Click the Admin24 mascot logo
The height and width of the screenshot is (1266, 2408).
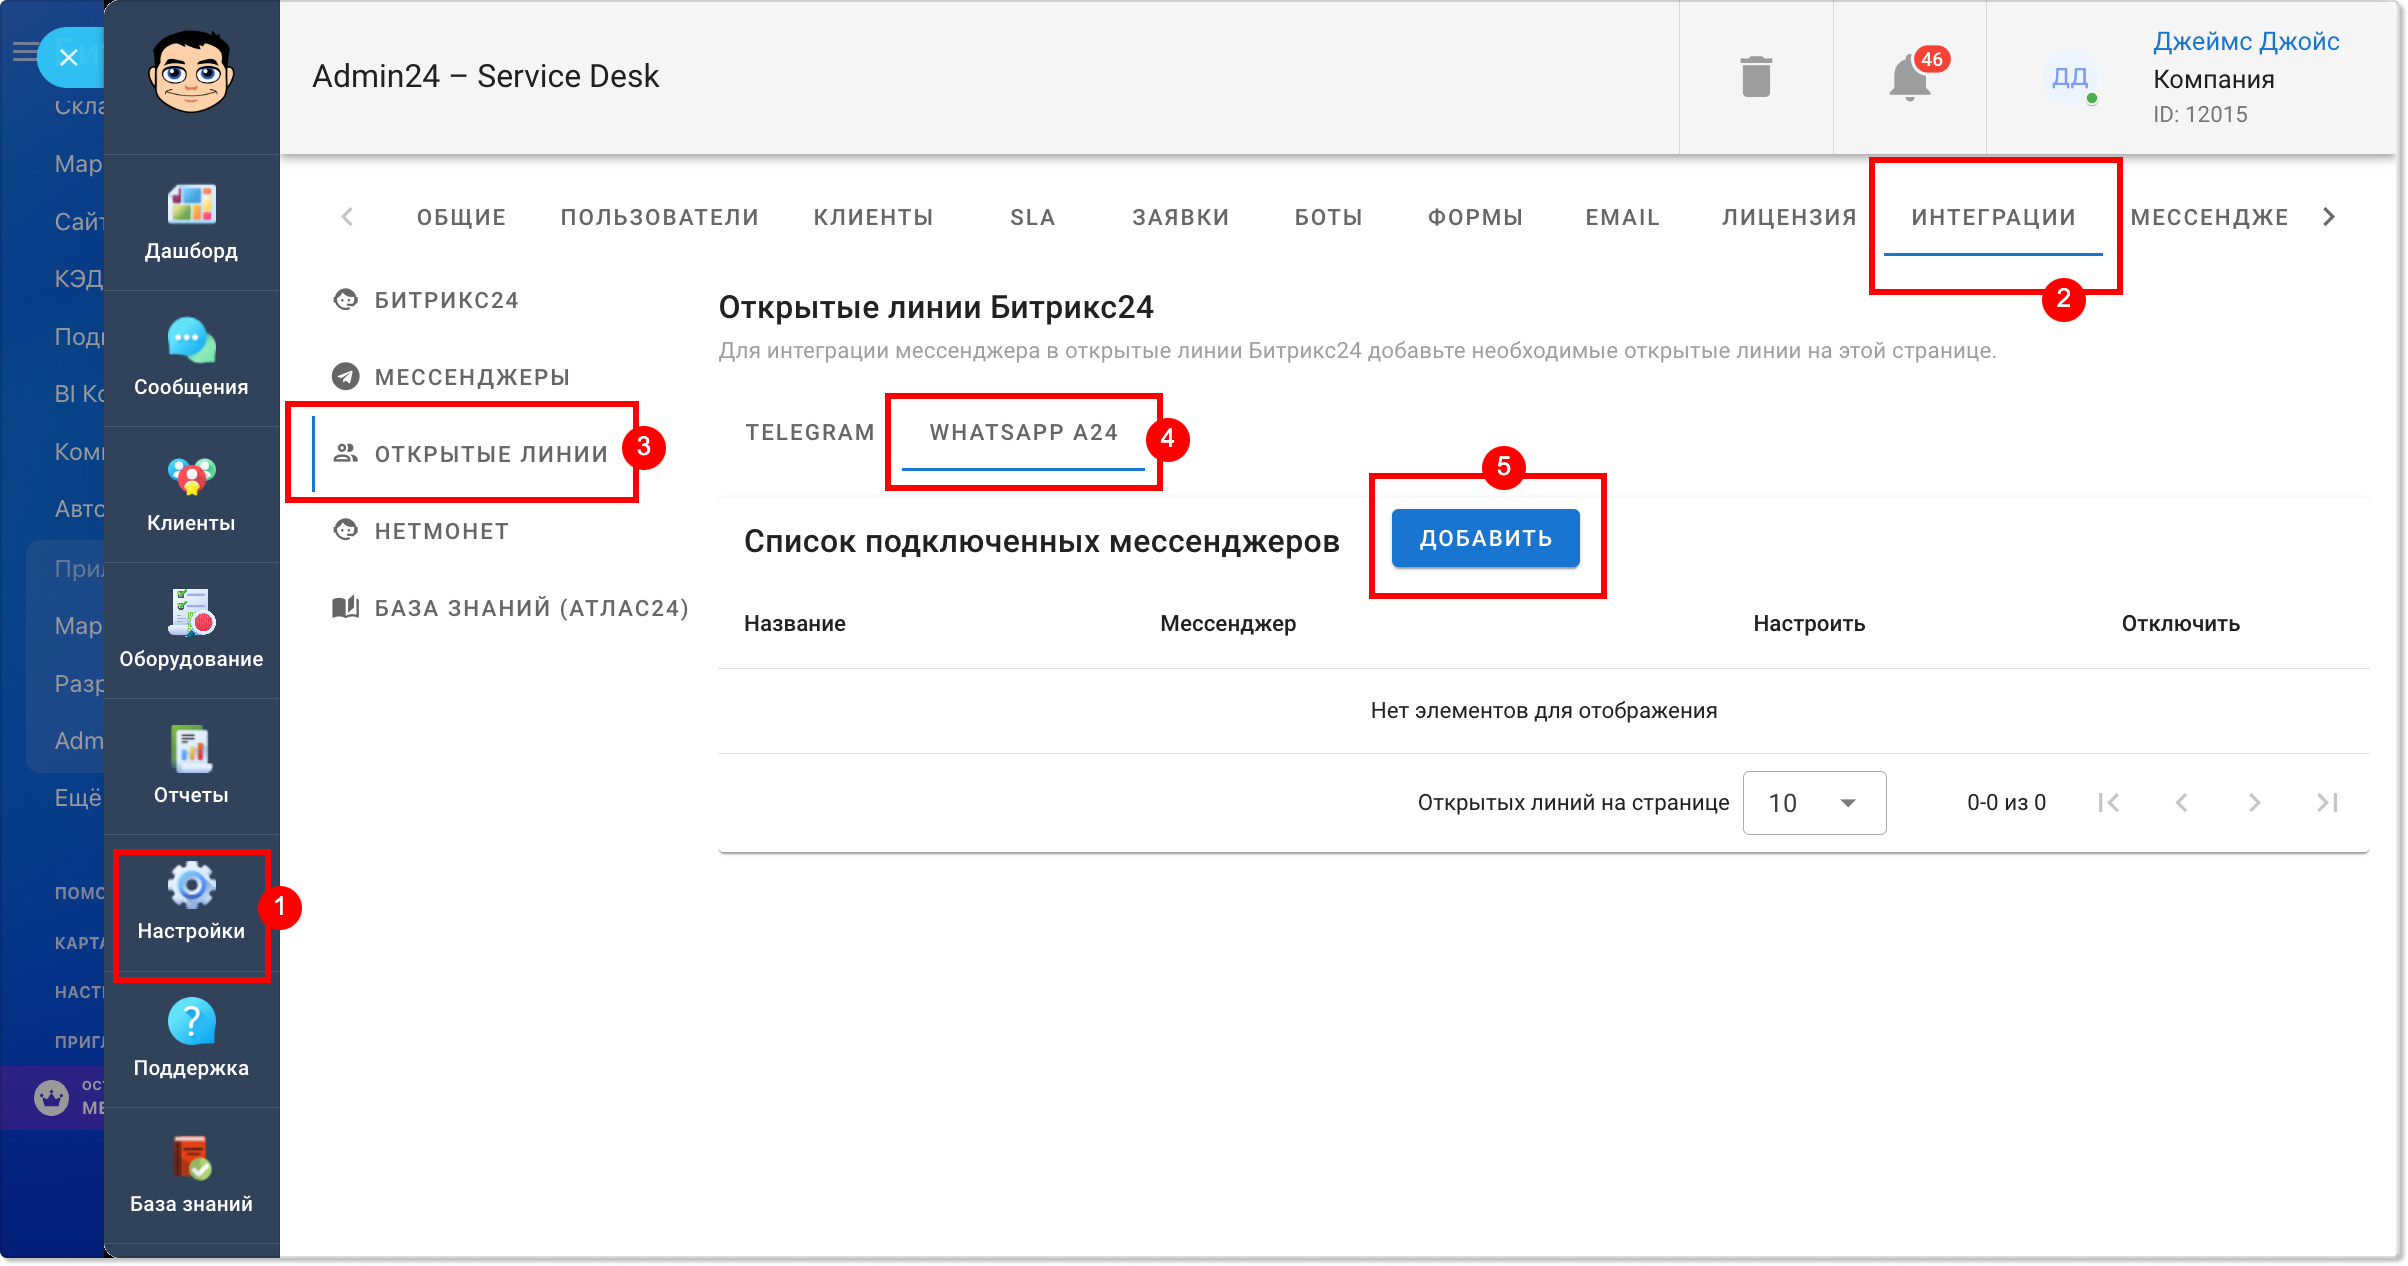pyautogui.click(x=191, y=72)
